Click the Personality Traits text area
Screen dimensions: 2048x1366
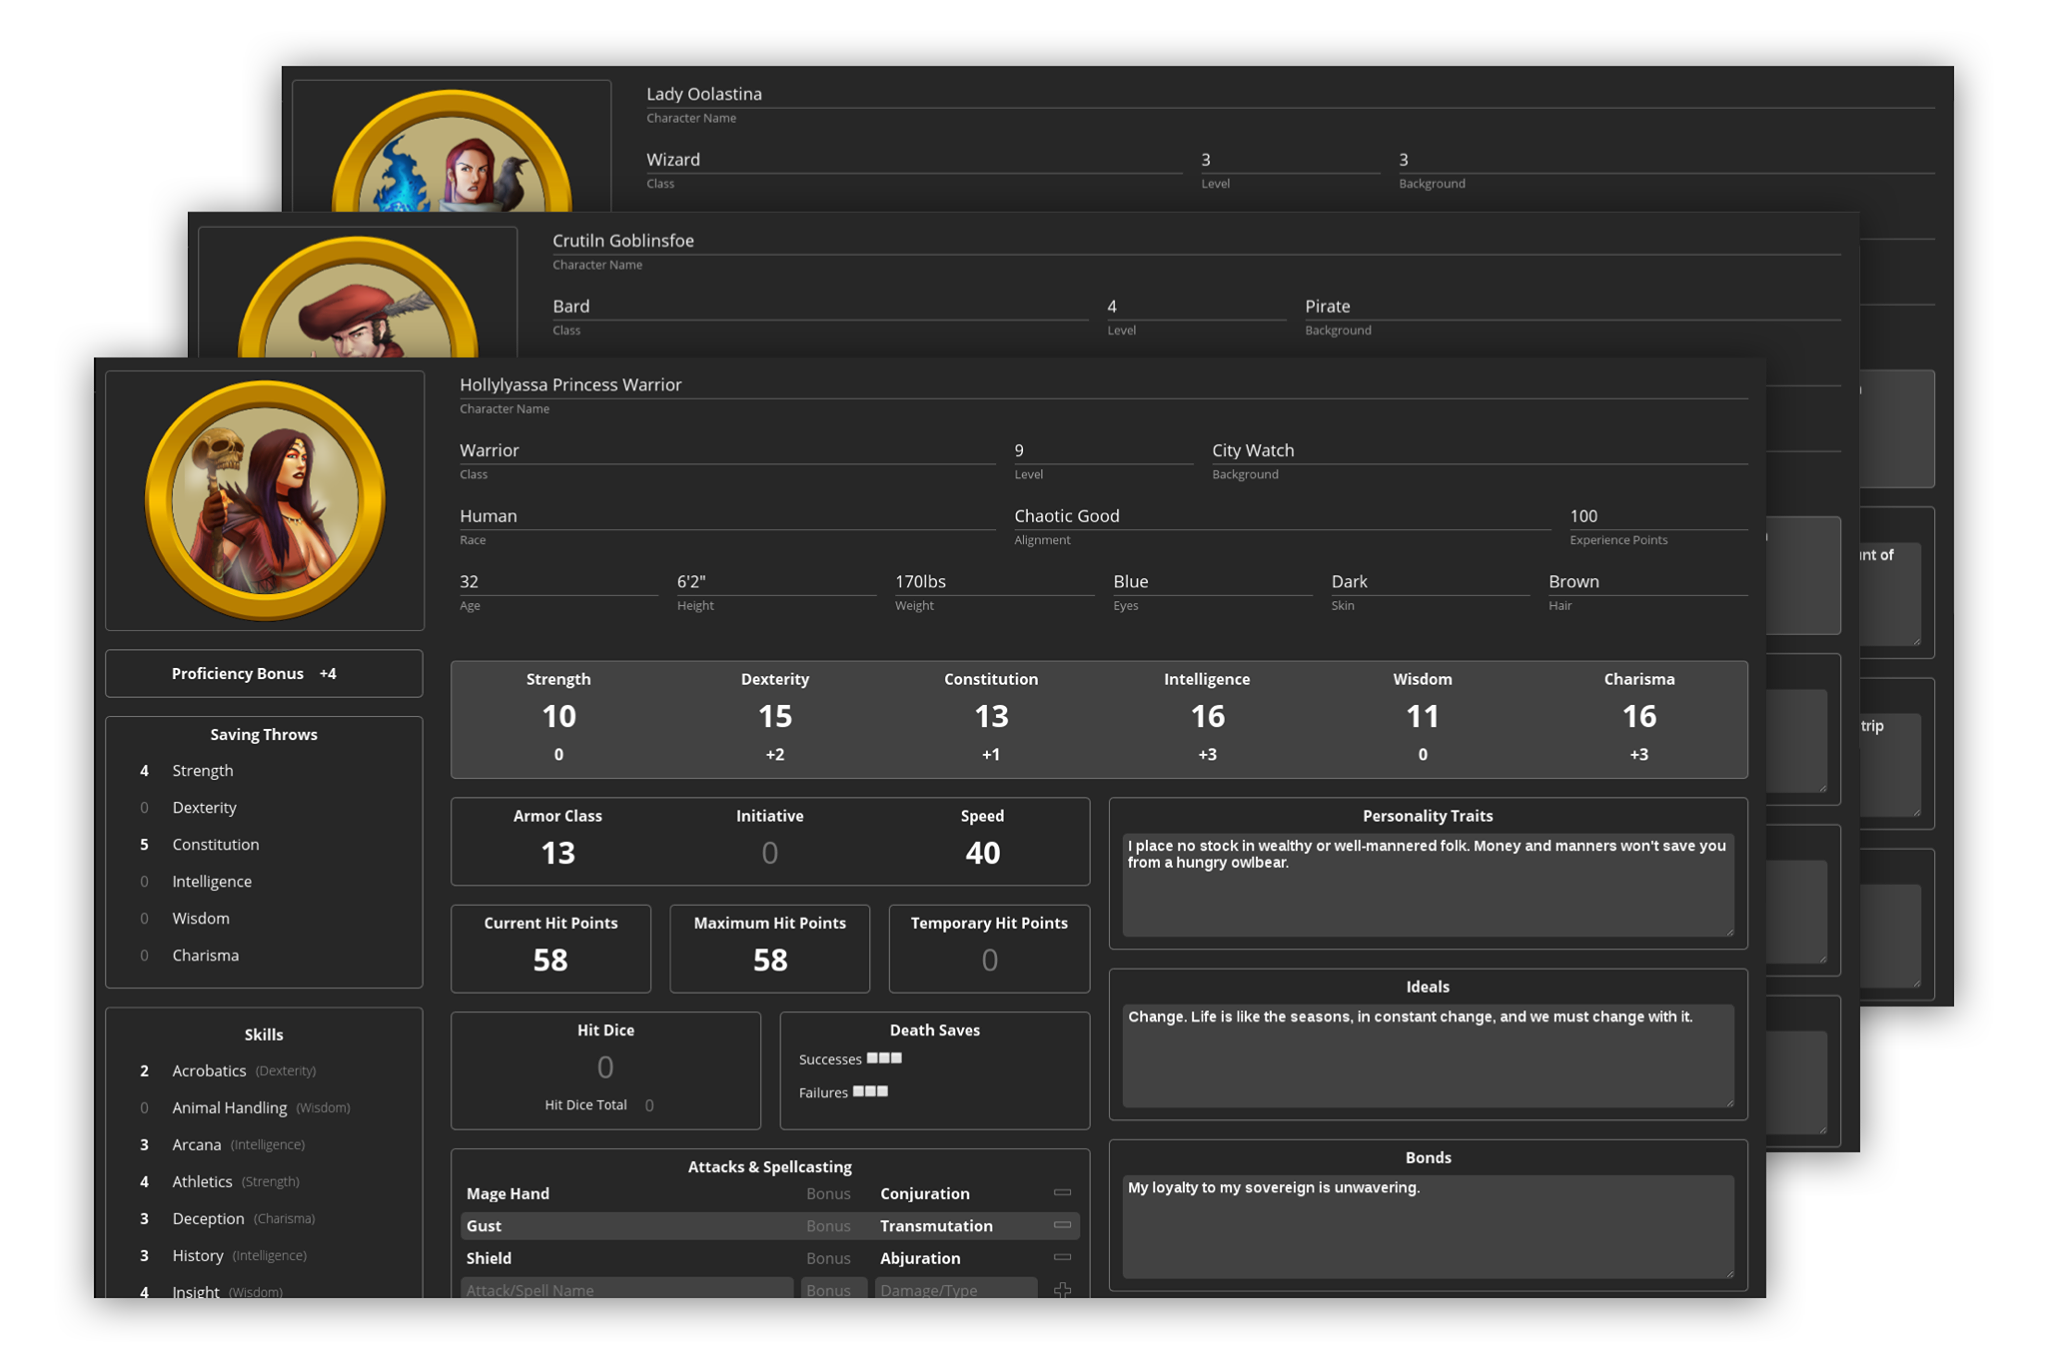point(1427,885)
